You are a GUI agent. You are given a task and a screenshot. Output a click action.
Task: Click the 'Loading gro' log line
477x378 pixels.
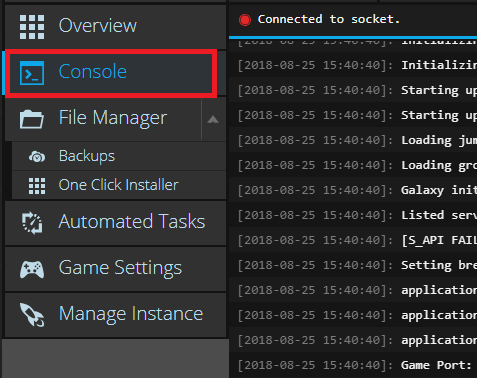point(353,165)
